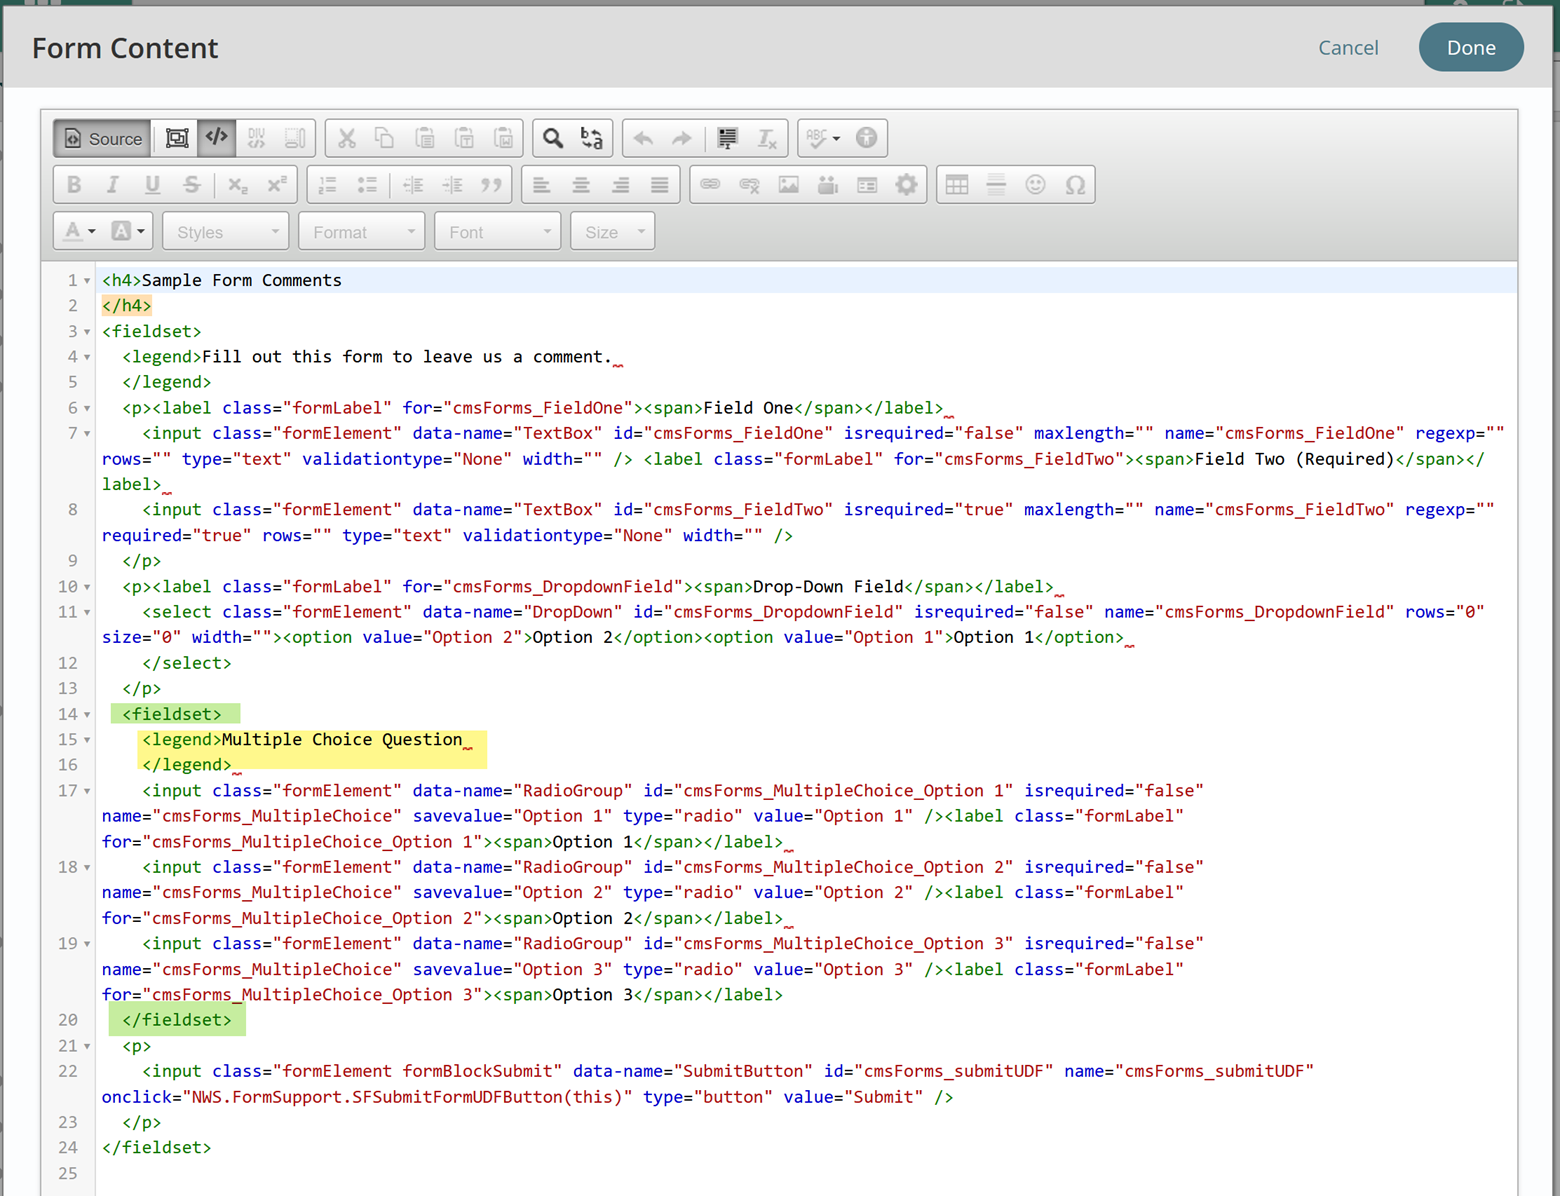The height and width of the screenshot is (1196, 1560).
Task: Click the Create Div Container icon
Action: (x=257, y=138)
